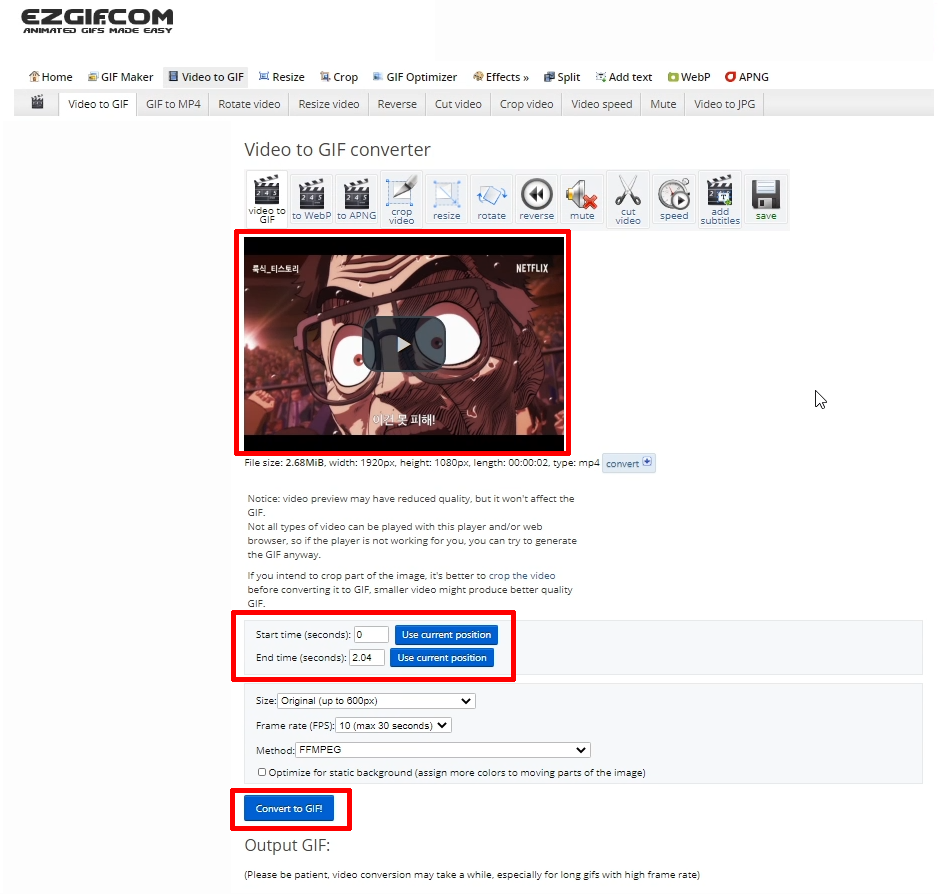The height and width of the screenshot is (894, 940).
Task: Switch to the Video speed tab
Action: pyautogui.click(x=601, y=104)
